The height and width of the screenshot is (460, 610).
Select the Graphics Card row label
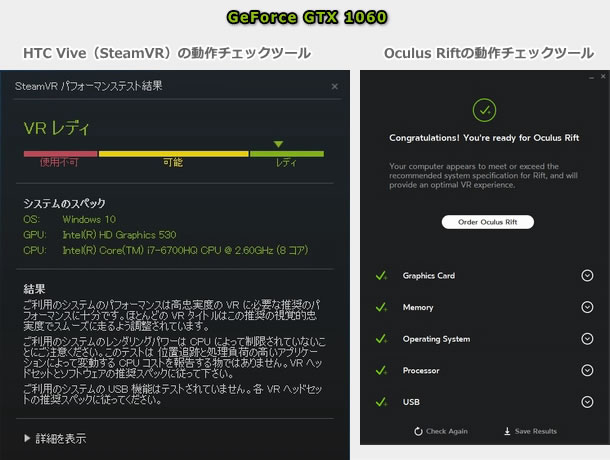click(429, 276)
